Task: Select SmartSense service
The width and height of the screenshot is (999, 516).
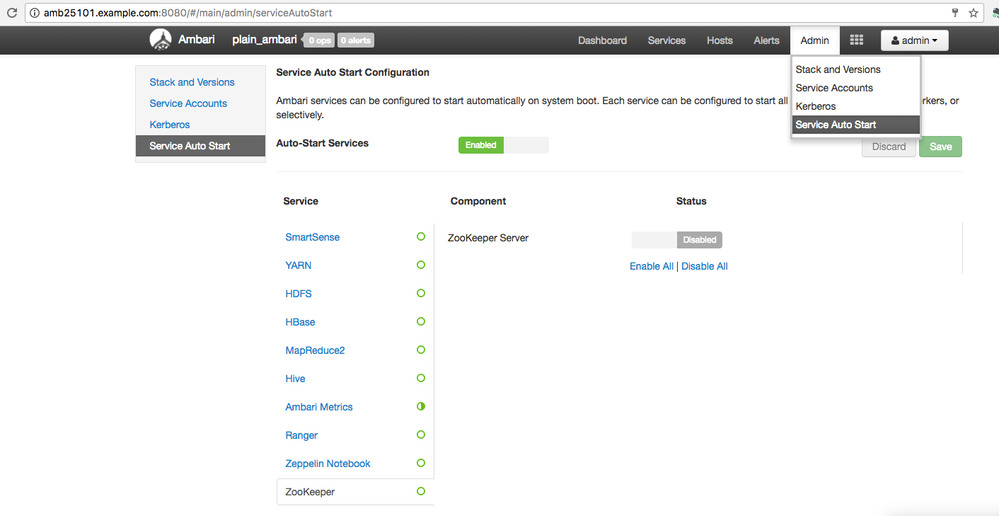Action: coord(312,237)
